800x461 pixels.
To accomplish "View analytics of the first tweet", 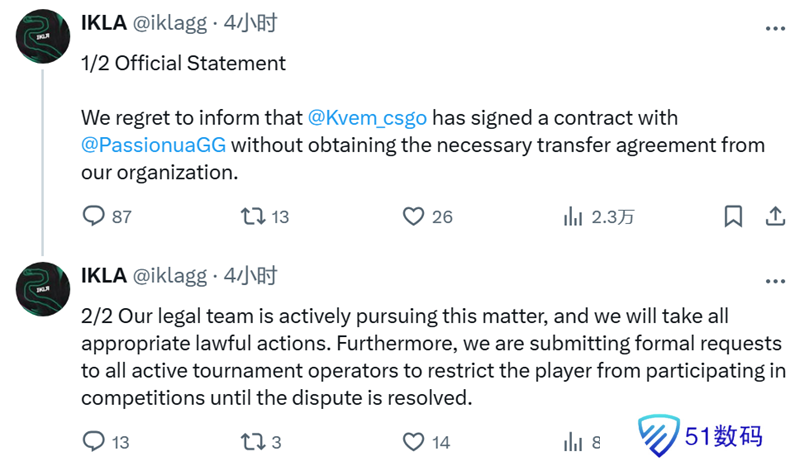I will coord(574,216).
